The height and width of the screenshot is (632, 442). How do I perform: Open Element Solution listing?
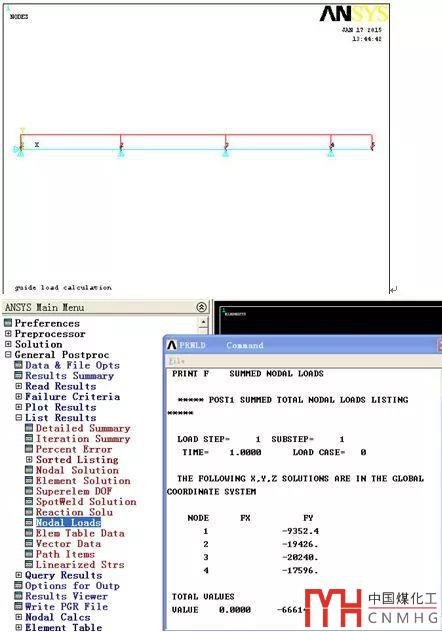pos(83,480)
